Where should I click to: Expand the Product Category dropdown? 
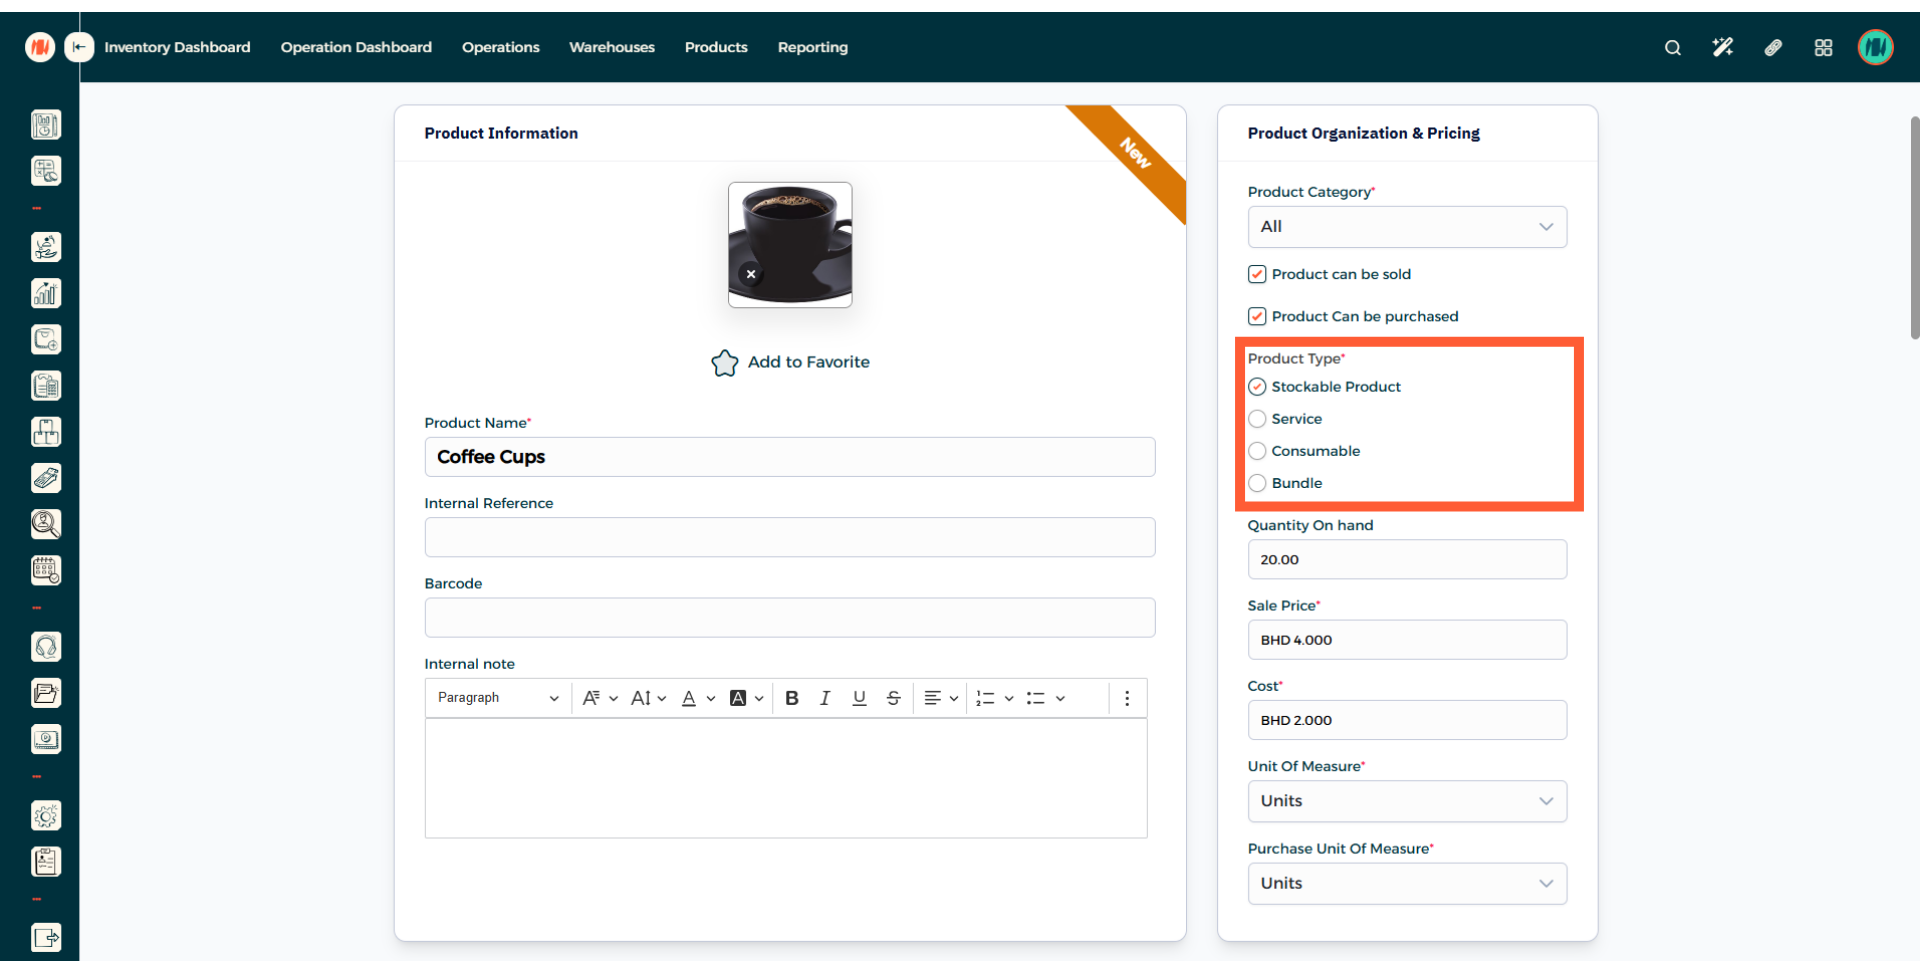tap(1406, 227)
